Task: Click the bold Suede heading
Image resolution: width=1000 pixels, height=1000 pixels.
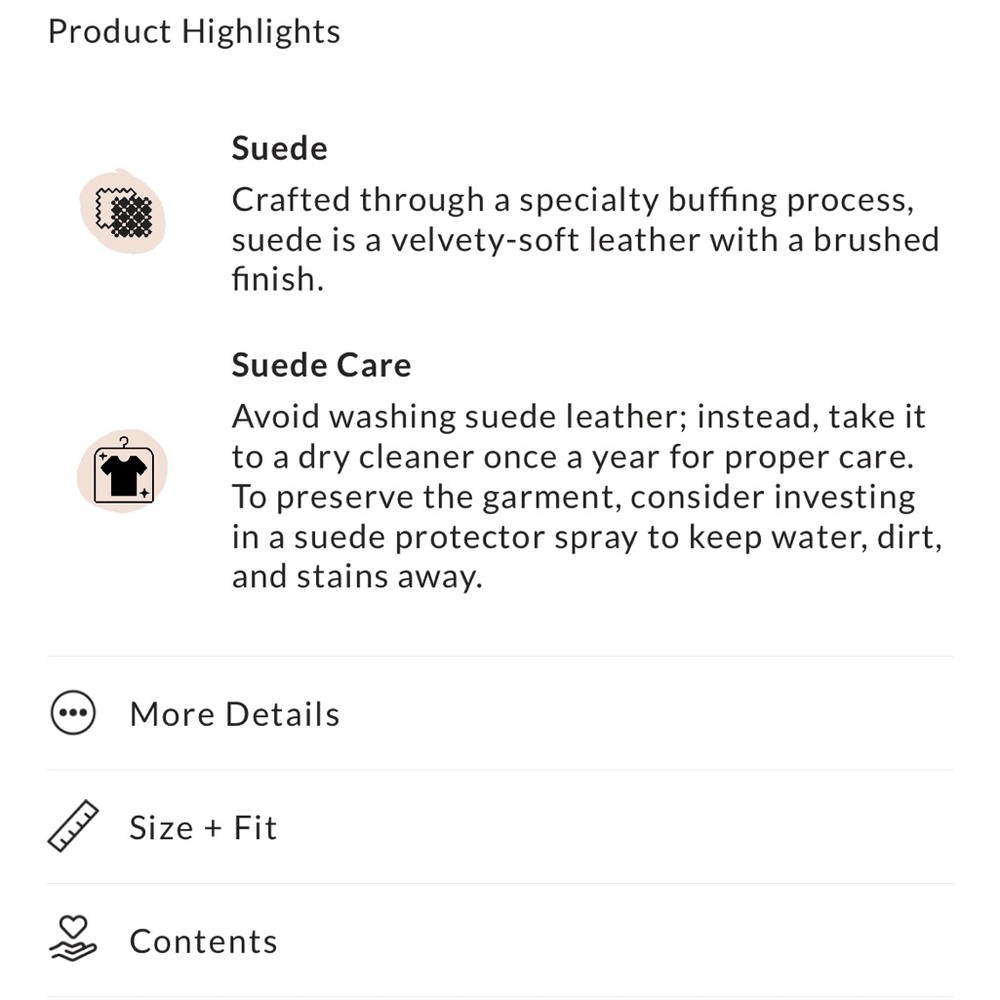Action: point(279,149)
